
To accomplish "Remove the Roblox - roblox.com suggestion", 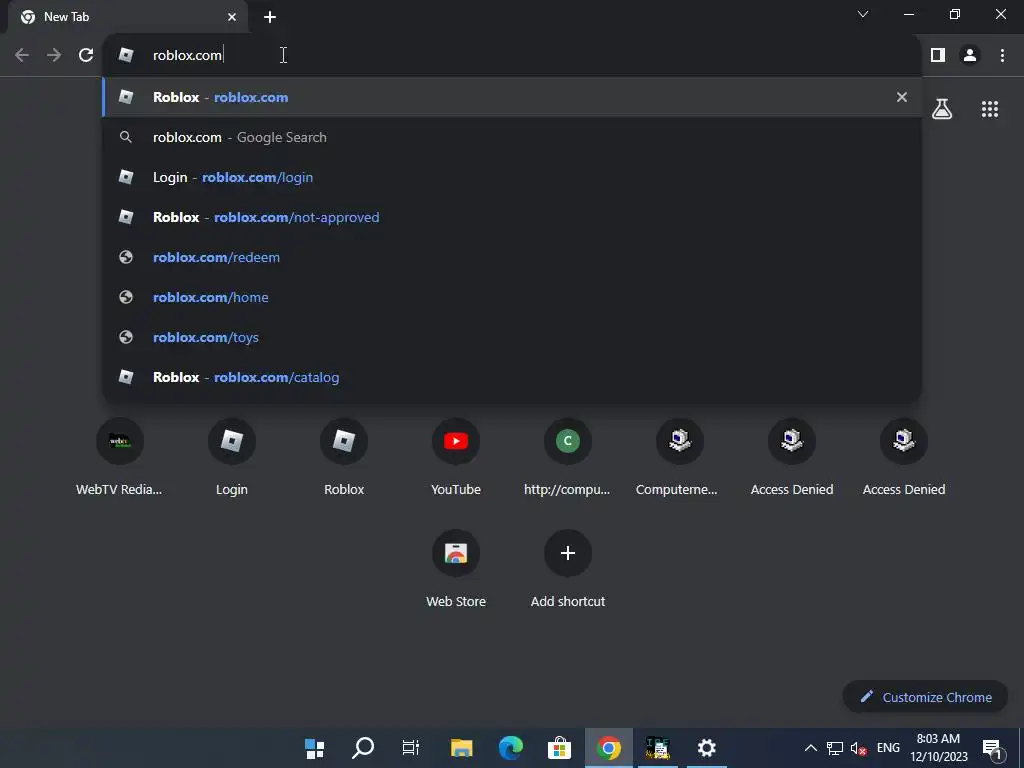I will 902,97.
